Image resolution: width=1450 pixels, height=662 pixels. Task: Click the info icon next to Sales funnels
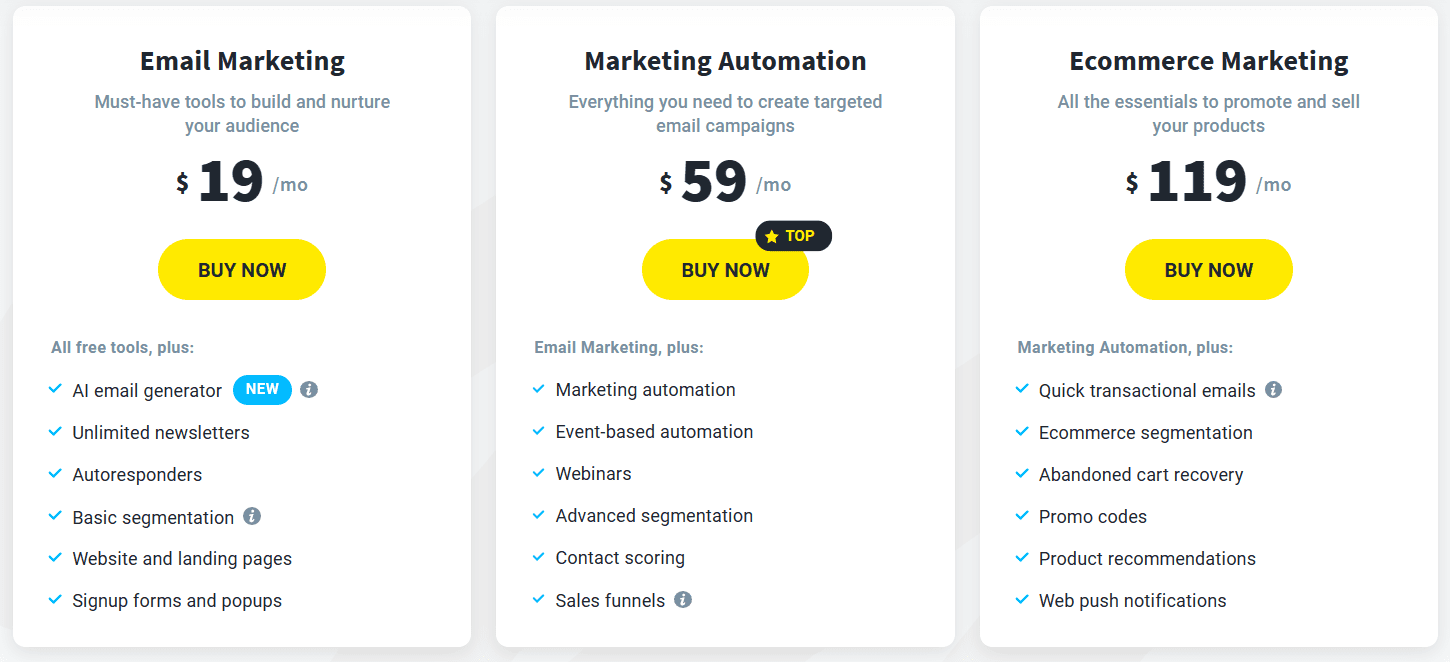click(684, 599)
